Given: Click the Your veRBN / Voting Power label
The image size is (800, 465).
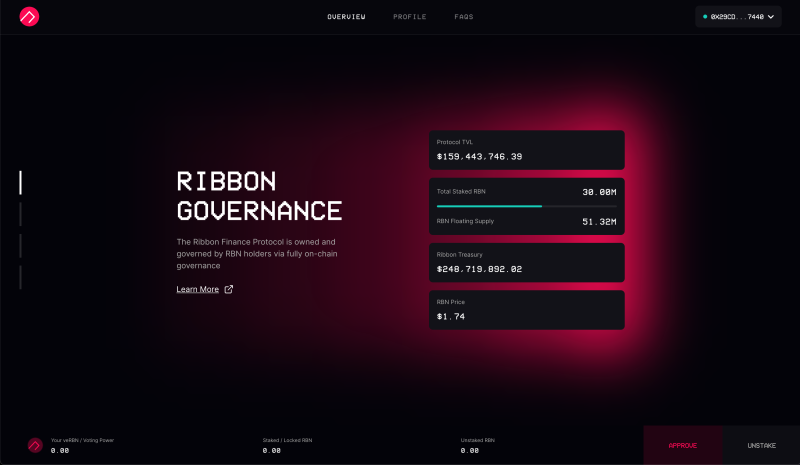Looking at the screenshot, I should tap(82, 440).
